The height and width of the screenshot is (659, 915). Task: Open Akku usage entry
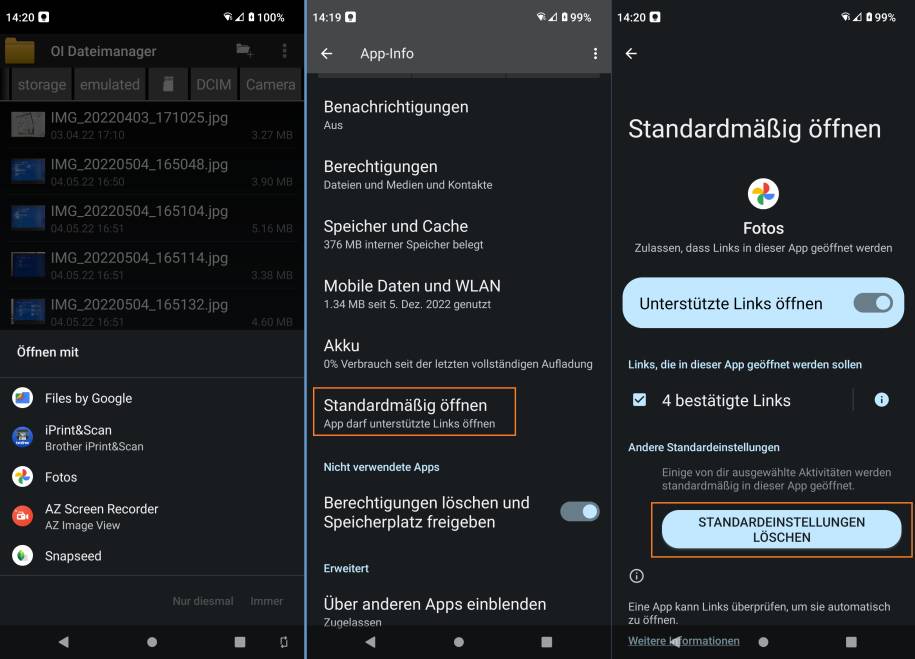coord(459,354)
